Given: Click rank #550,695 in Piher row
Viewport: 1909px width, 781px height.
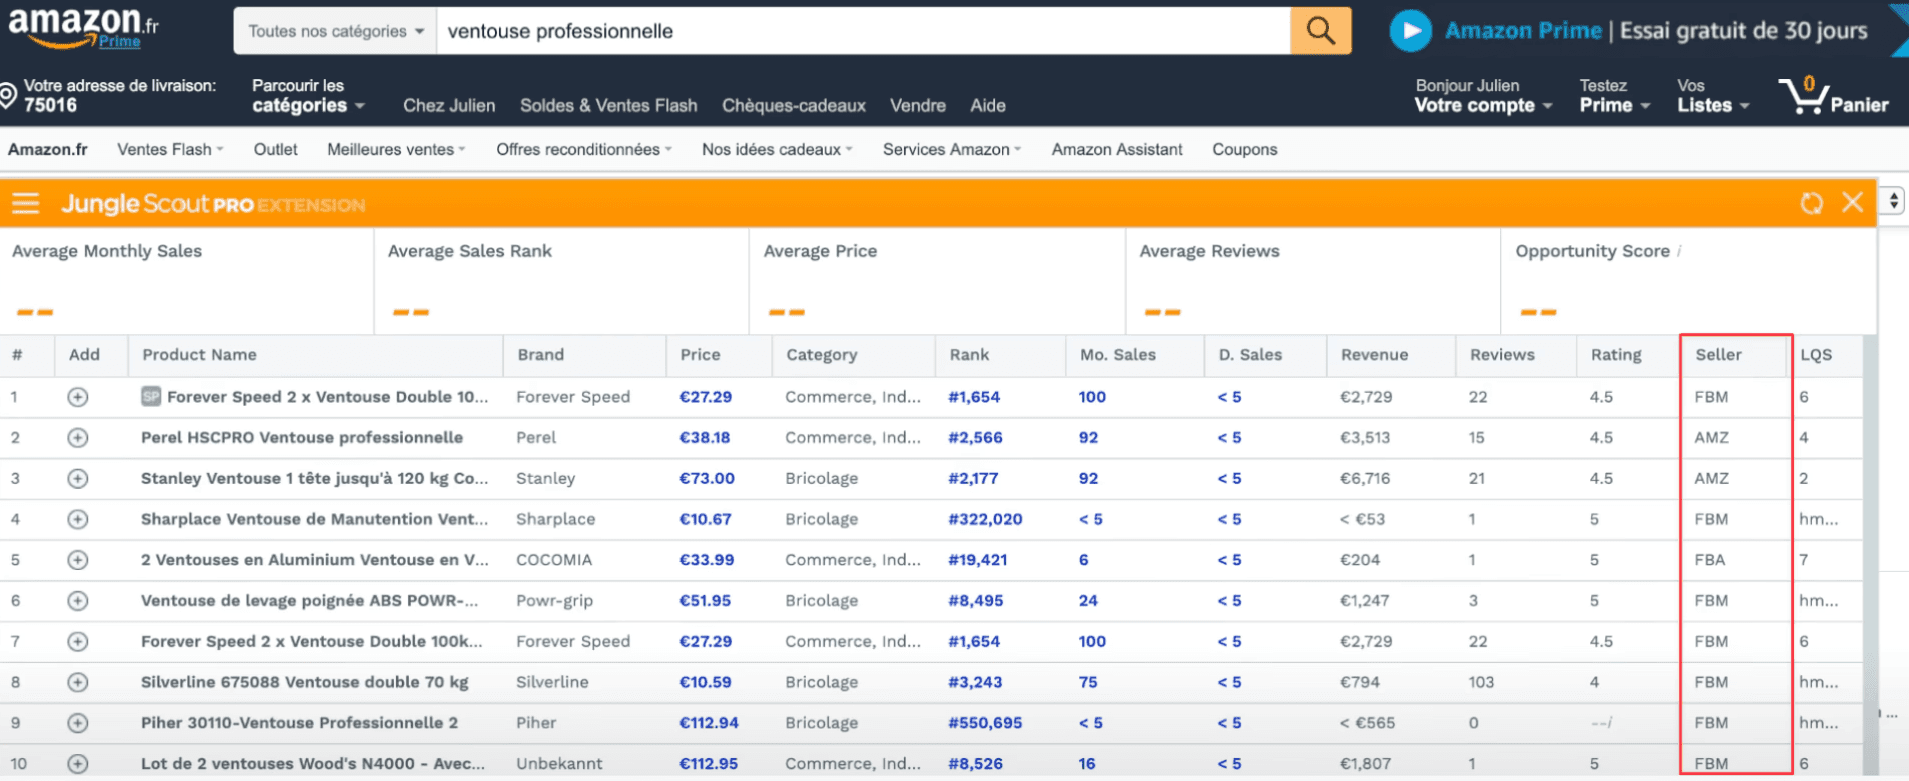Looking at the screenshot, I should [x=985, y=723].
